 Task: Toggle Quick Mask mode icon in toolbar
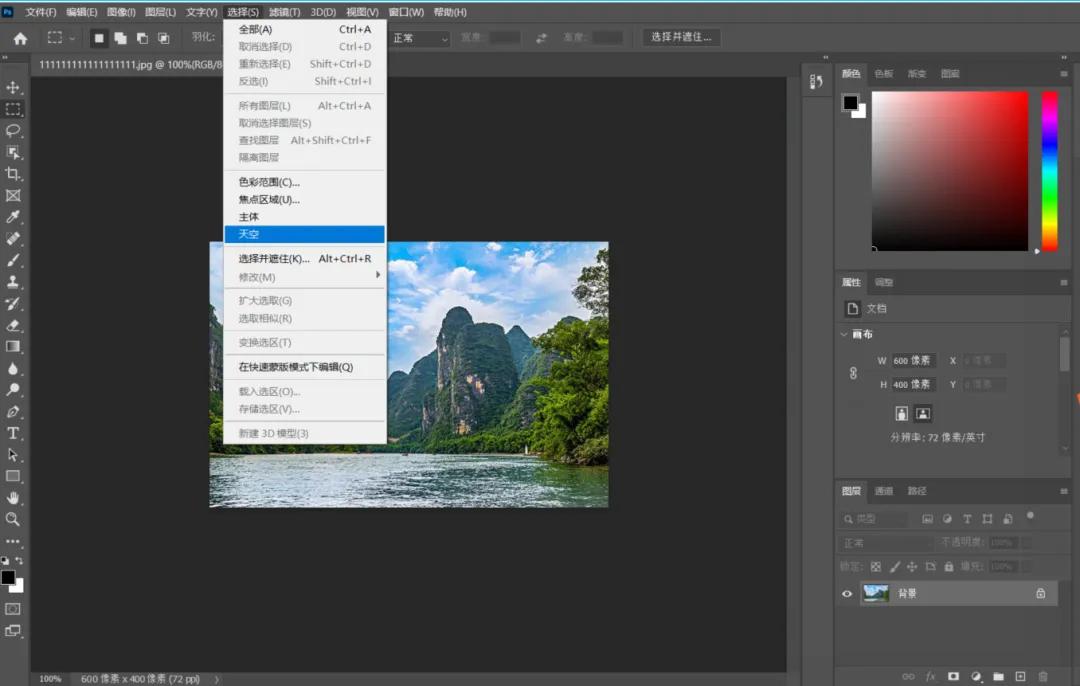[x=13, y=609]
